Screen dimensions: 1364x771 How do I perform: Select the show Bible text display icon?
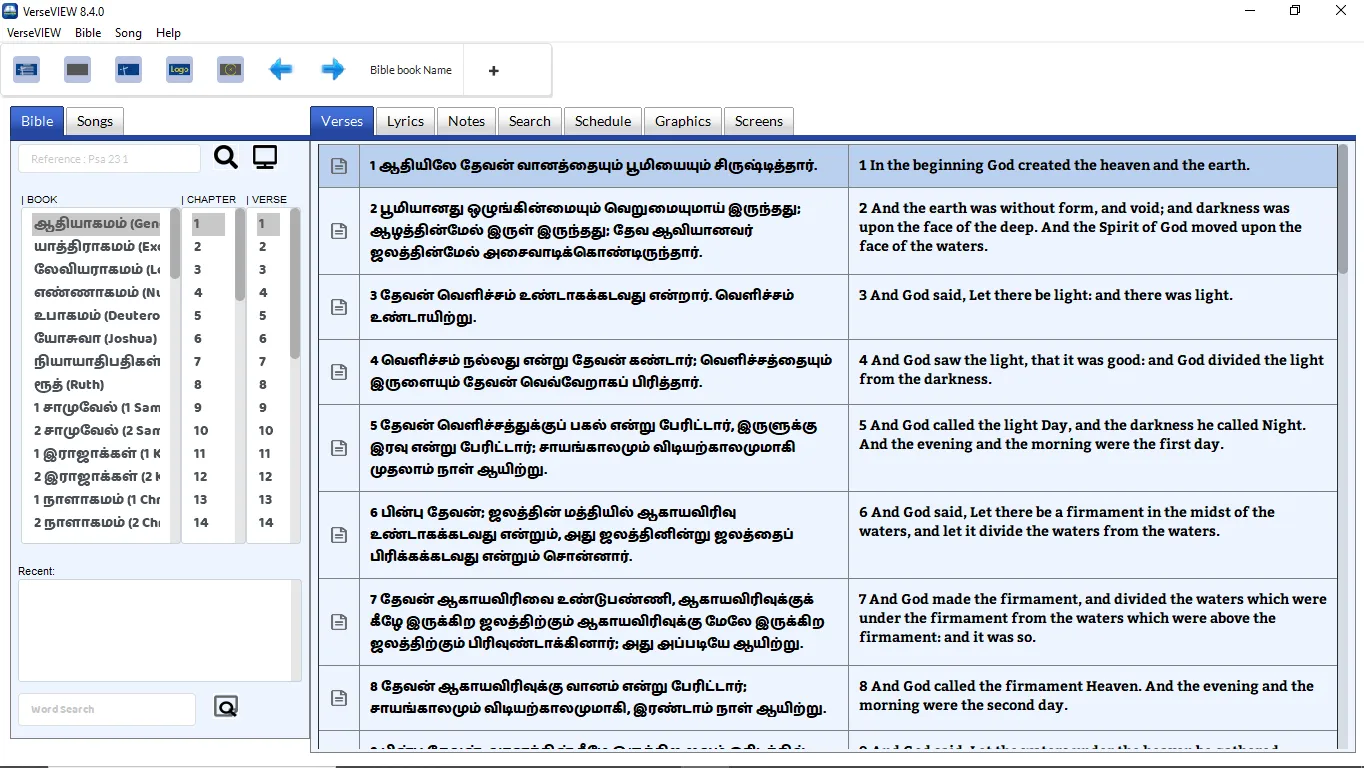pos(26,69)
